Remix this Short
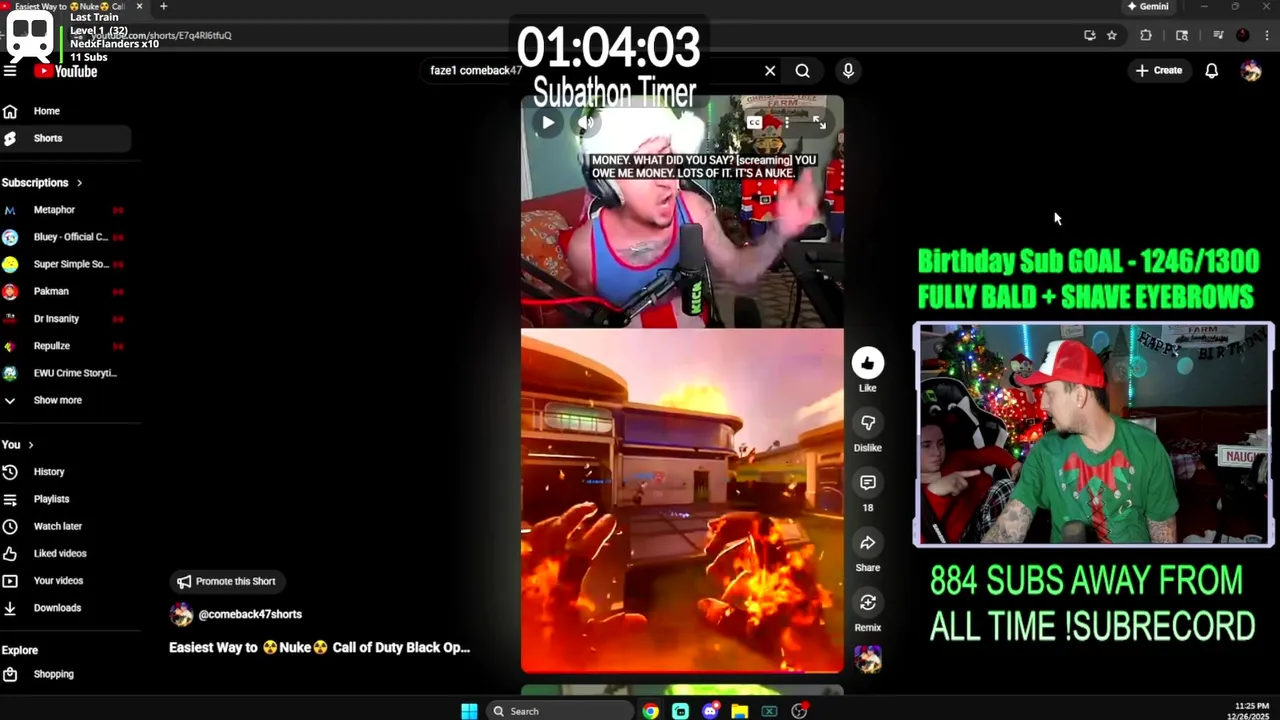Viewport: 1280px width, 720px height. (868, 603)
